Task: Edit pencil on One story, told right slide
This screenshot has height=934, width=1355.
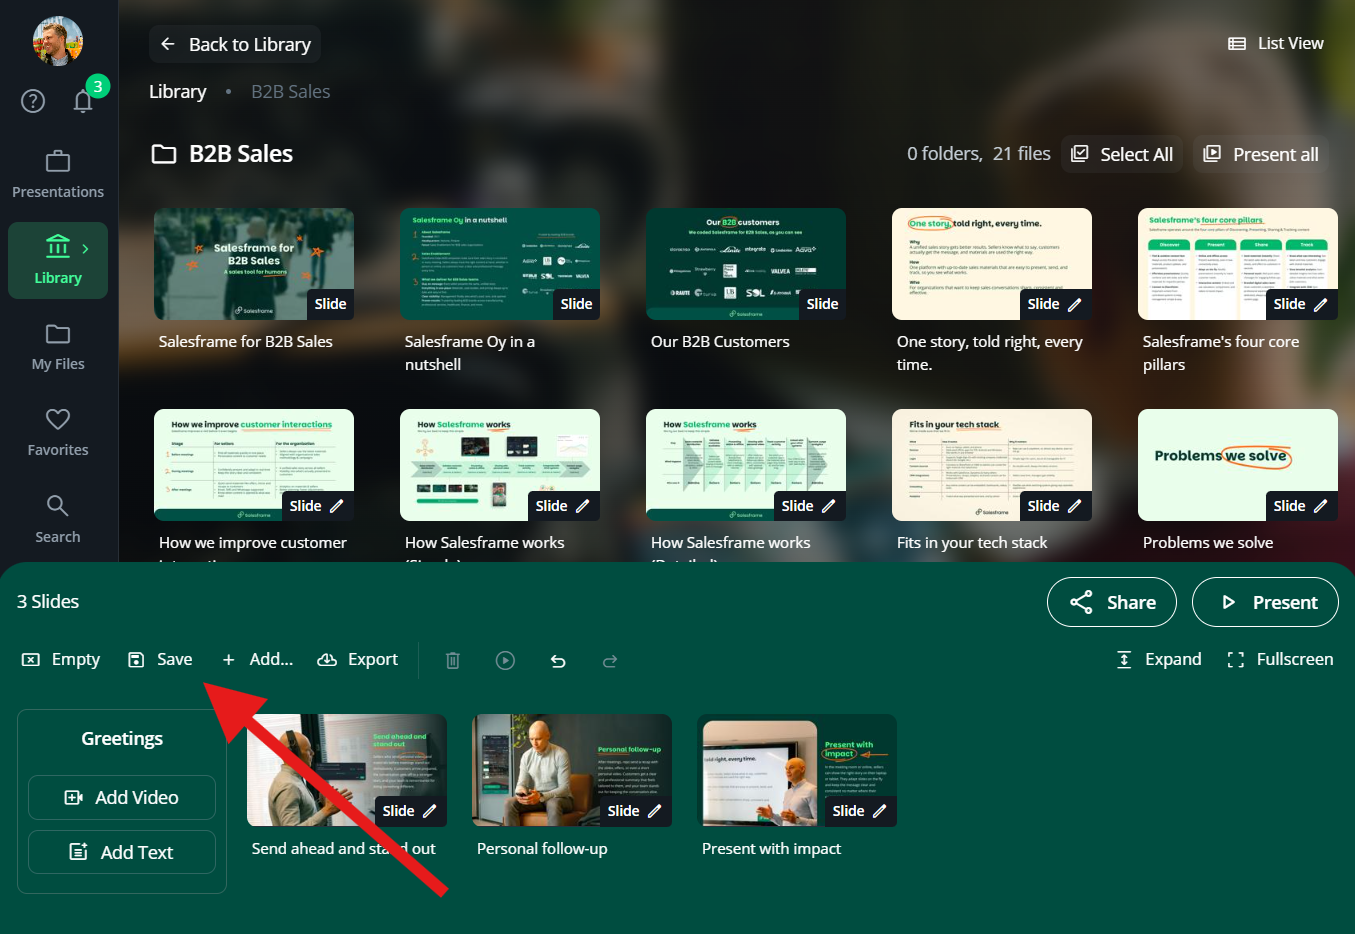Action: (1075, 304)
